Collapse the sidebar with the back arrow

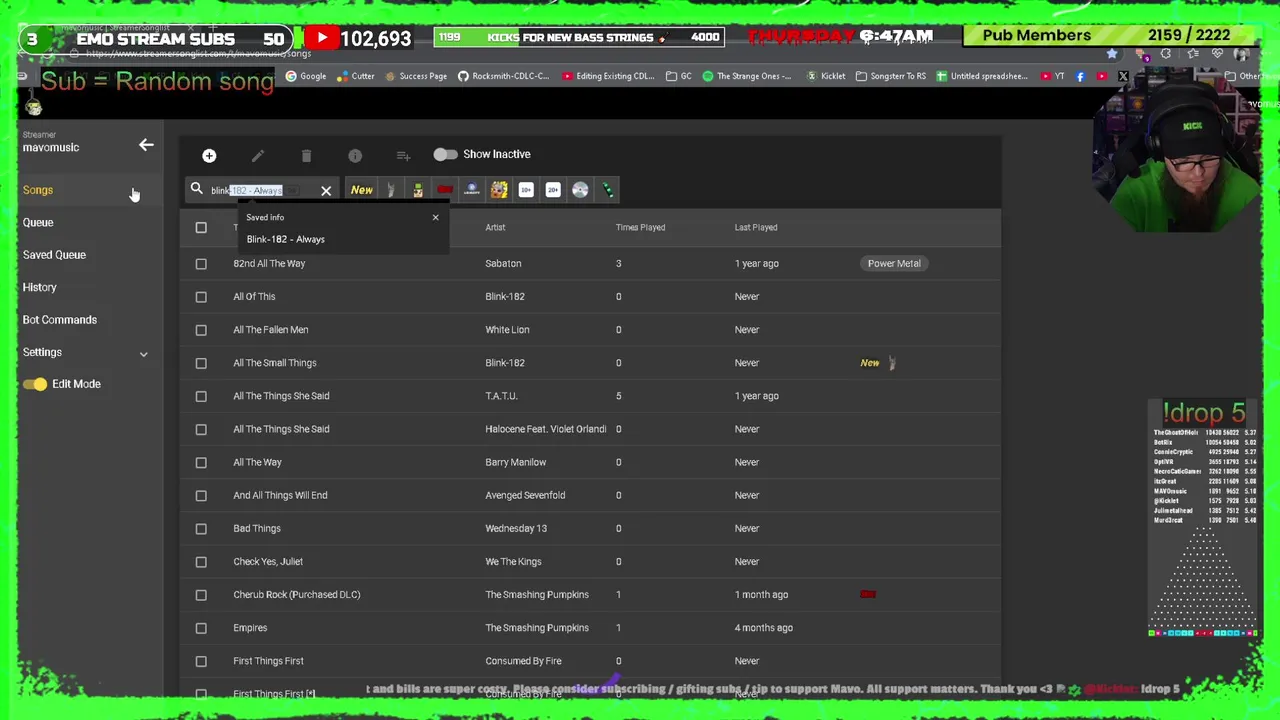(146, 145)
